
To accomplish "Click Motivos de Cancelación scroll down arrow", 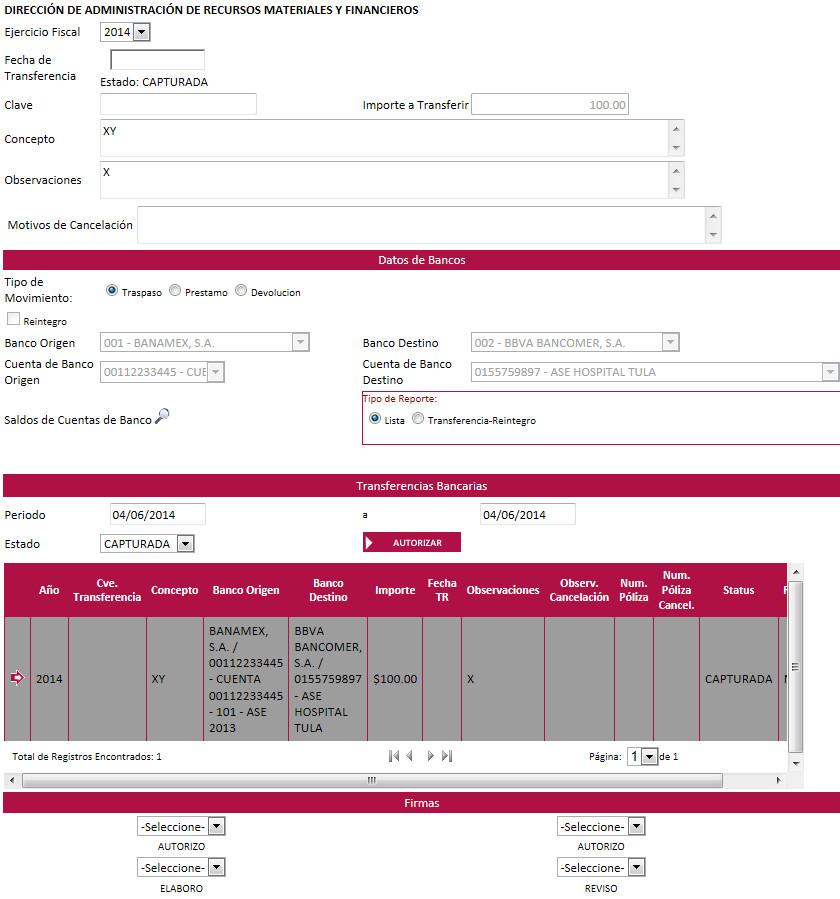I will [x=713, y=234].
